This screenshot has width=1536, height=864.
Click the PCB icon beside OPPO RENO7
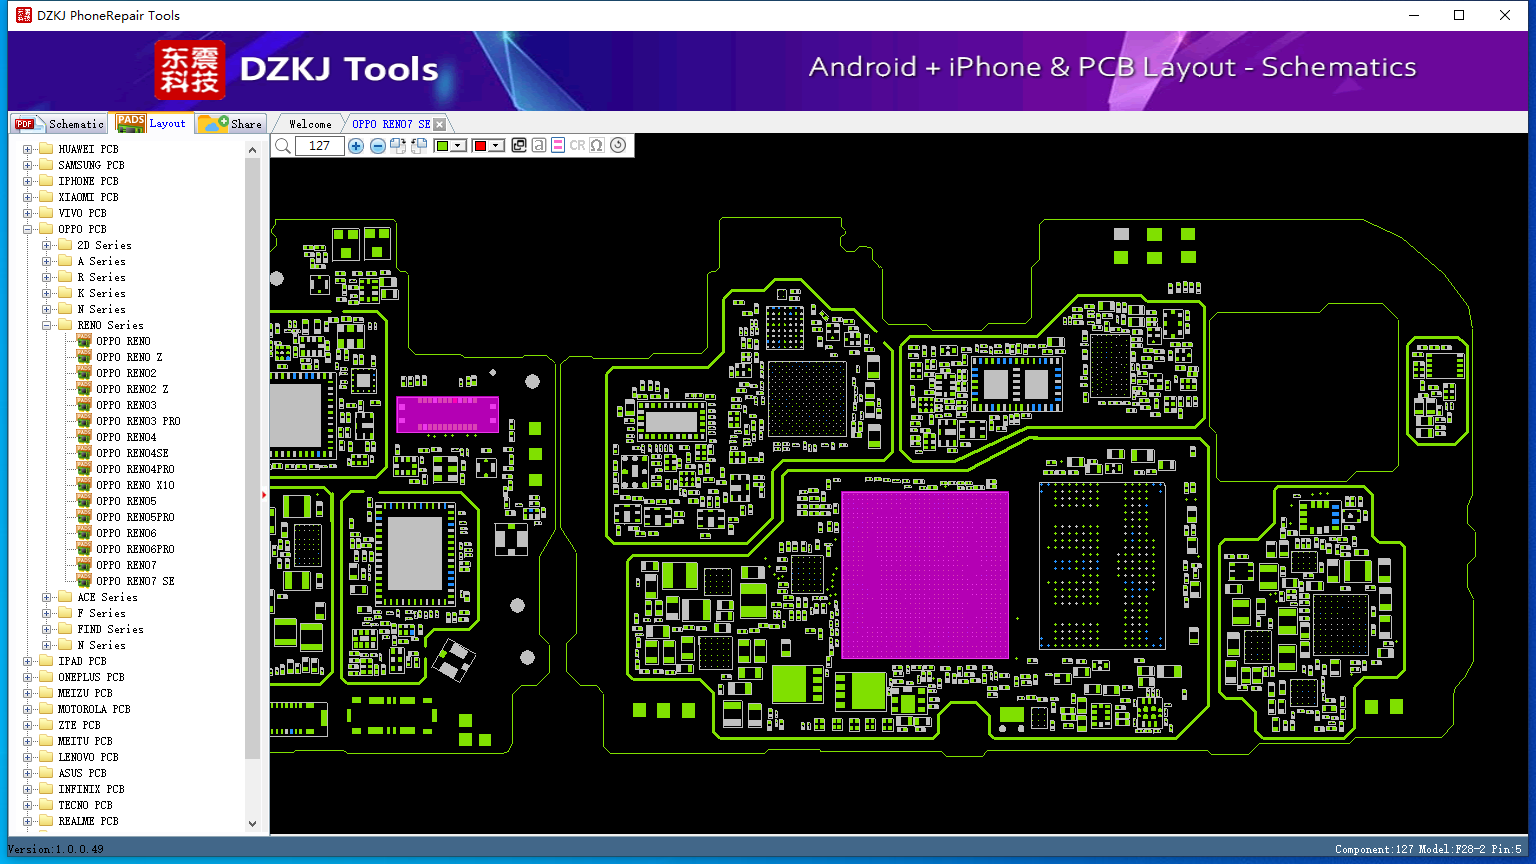tap(84, 565)
